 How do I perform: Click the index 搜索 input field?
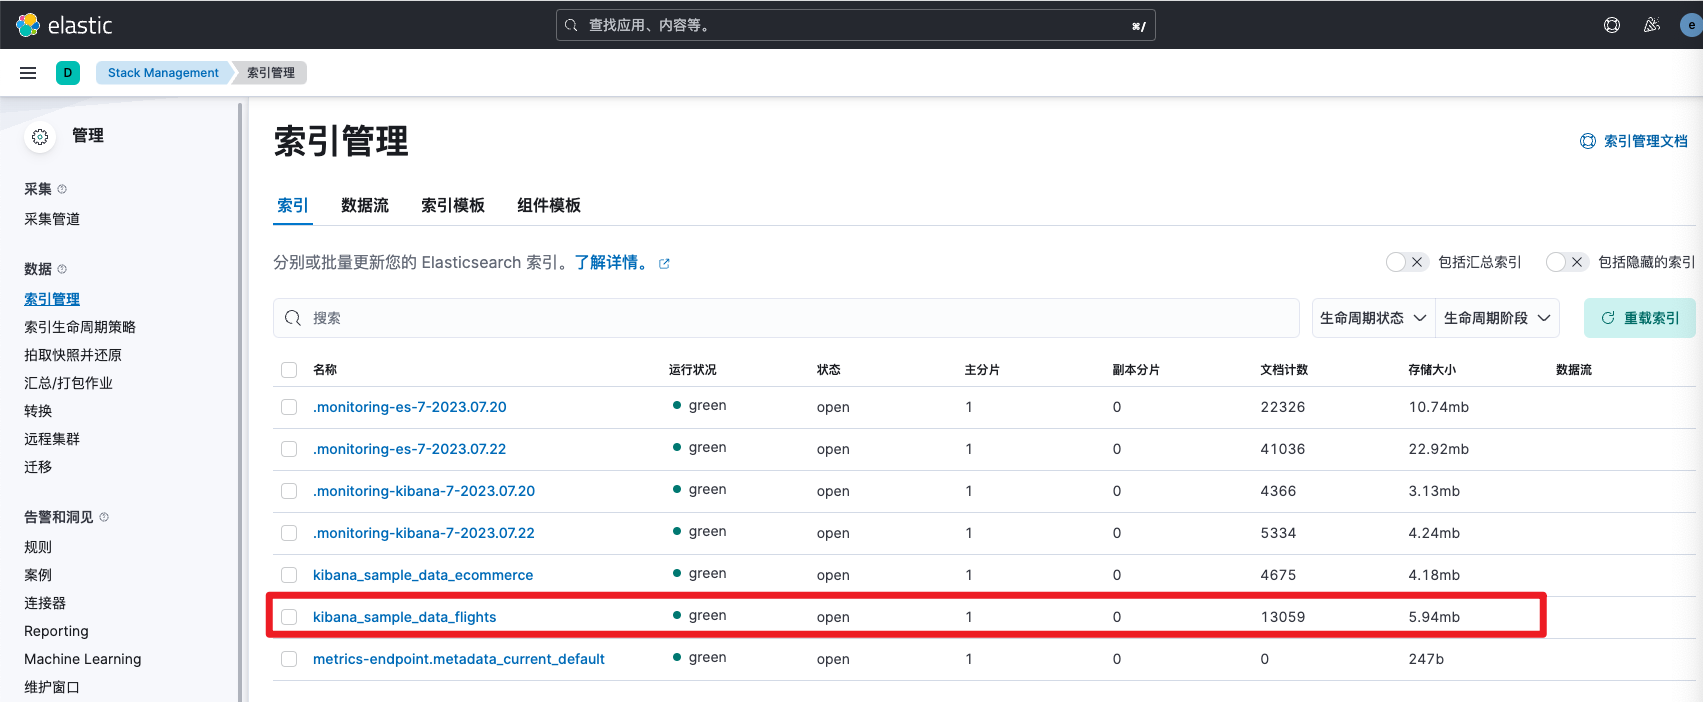786,318
